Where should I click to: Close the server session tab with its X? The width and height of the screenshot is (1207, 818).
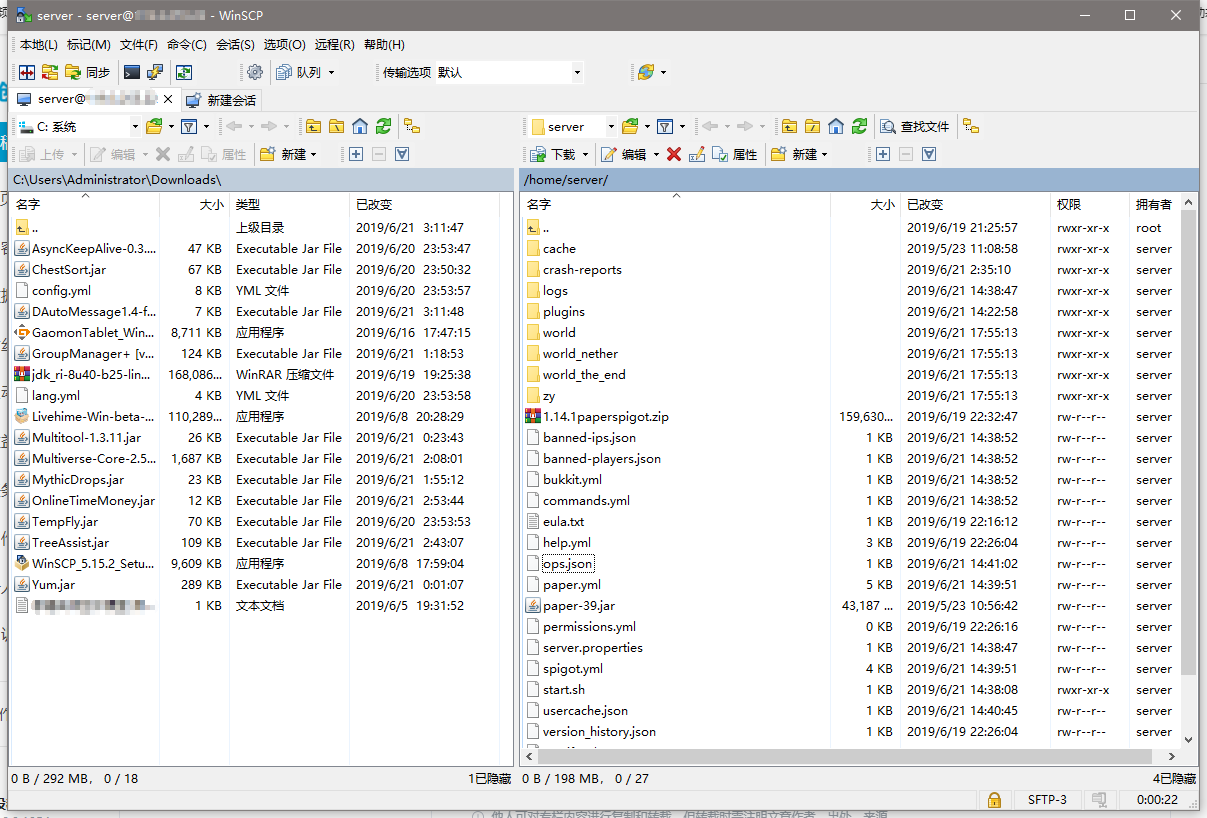coord(168,99)
